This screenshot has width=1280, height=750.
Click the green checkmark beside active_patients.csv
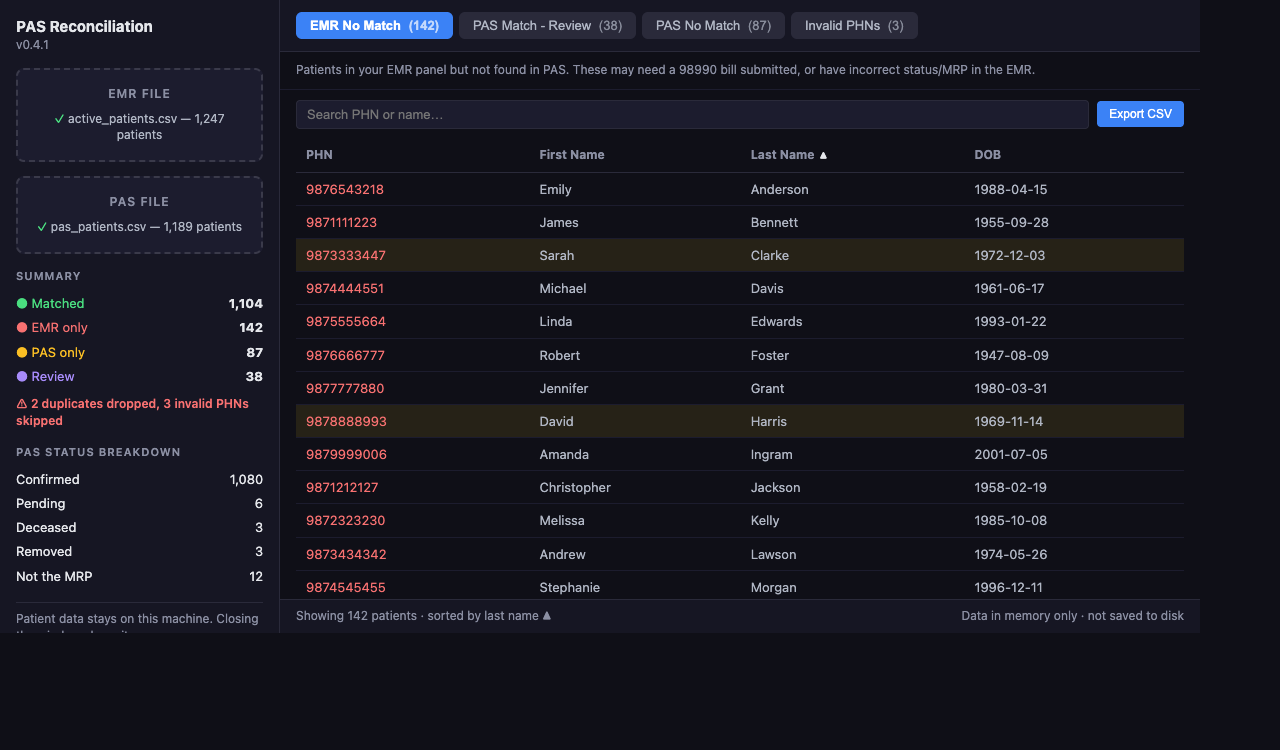pos(59,119)
